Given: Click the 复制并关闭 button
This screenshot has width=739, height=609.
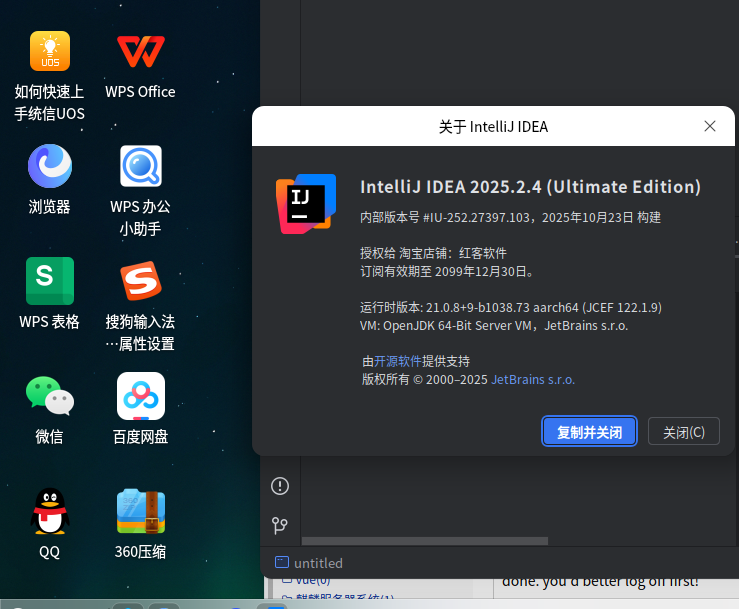Looking at the screenshot, I should pyautogui.click(x=589, y=431).
